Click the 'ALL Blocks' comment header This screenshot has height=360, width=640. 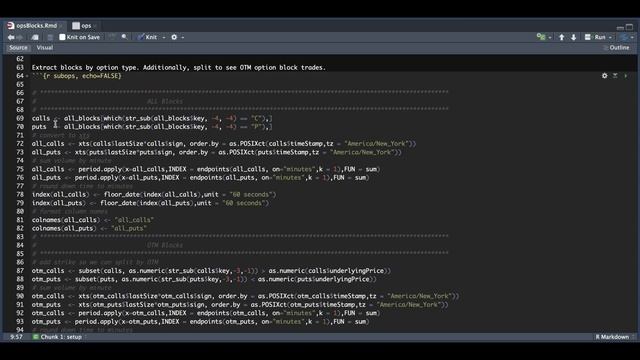(165, 101)
